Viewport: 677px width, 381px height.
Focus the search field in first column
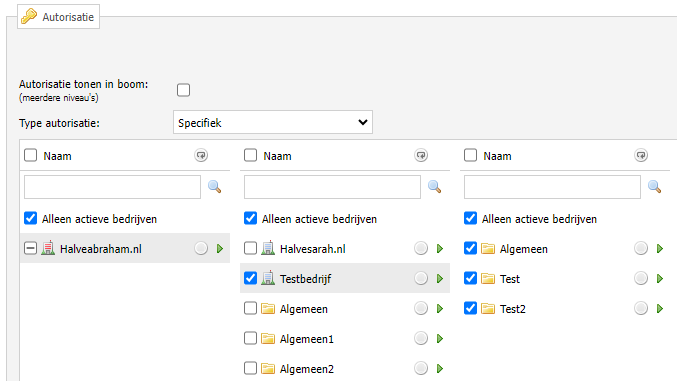point(112,187)
